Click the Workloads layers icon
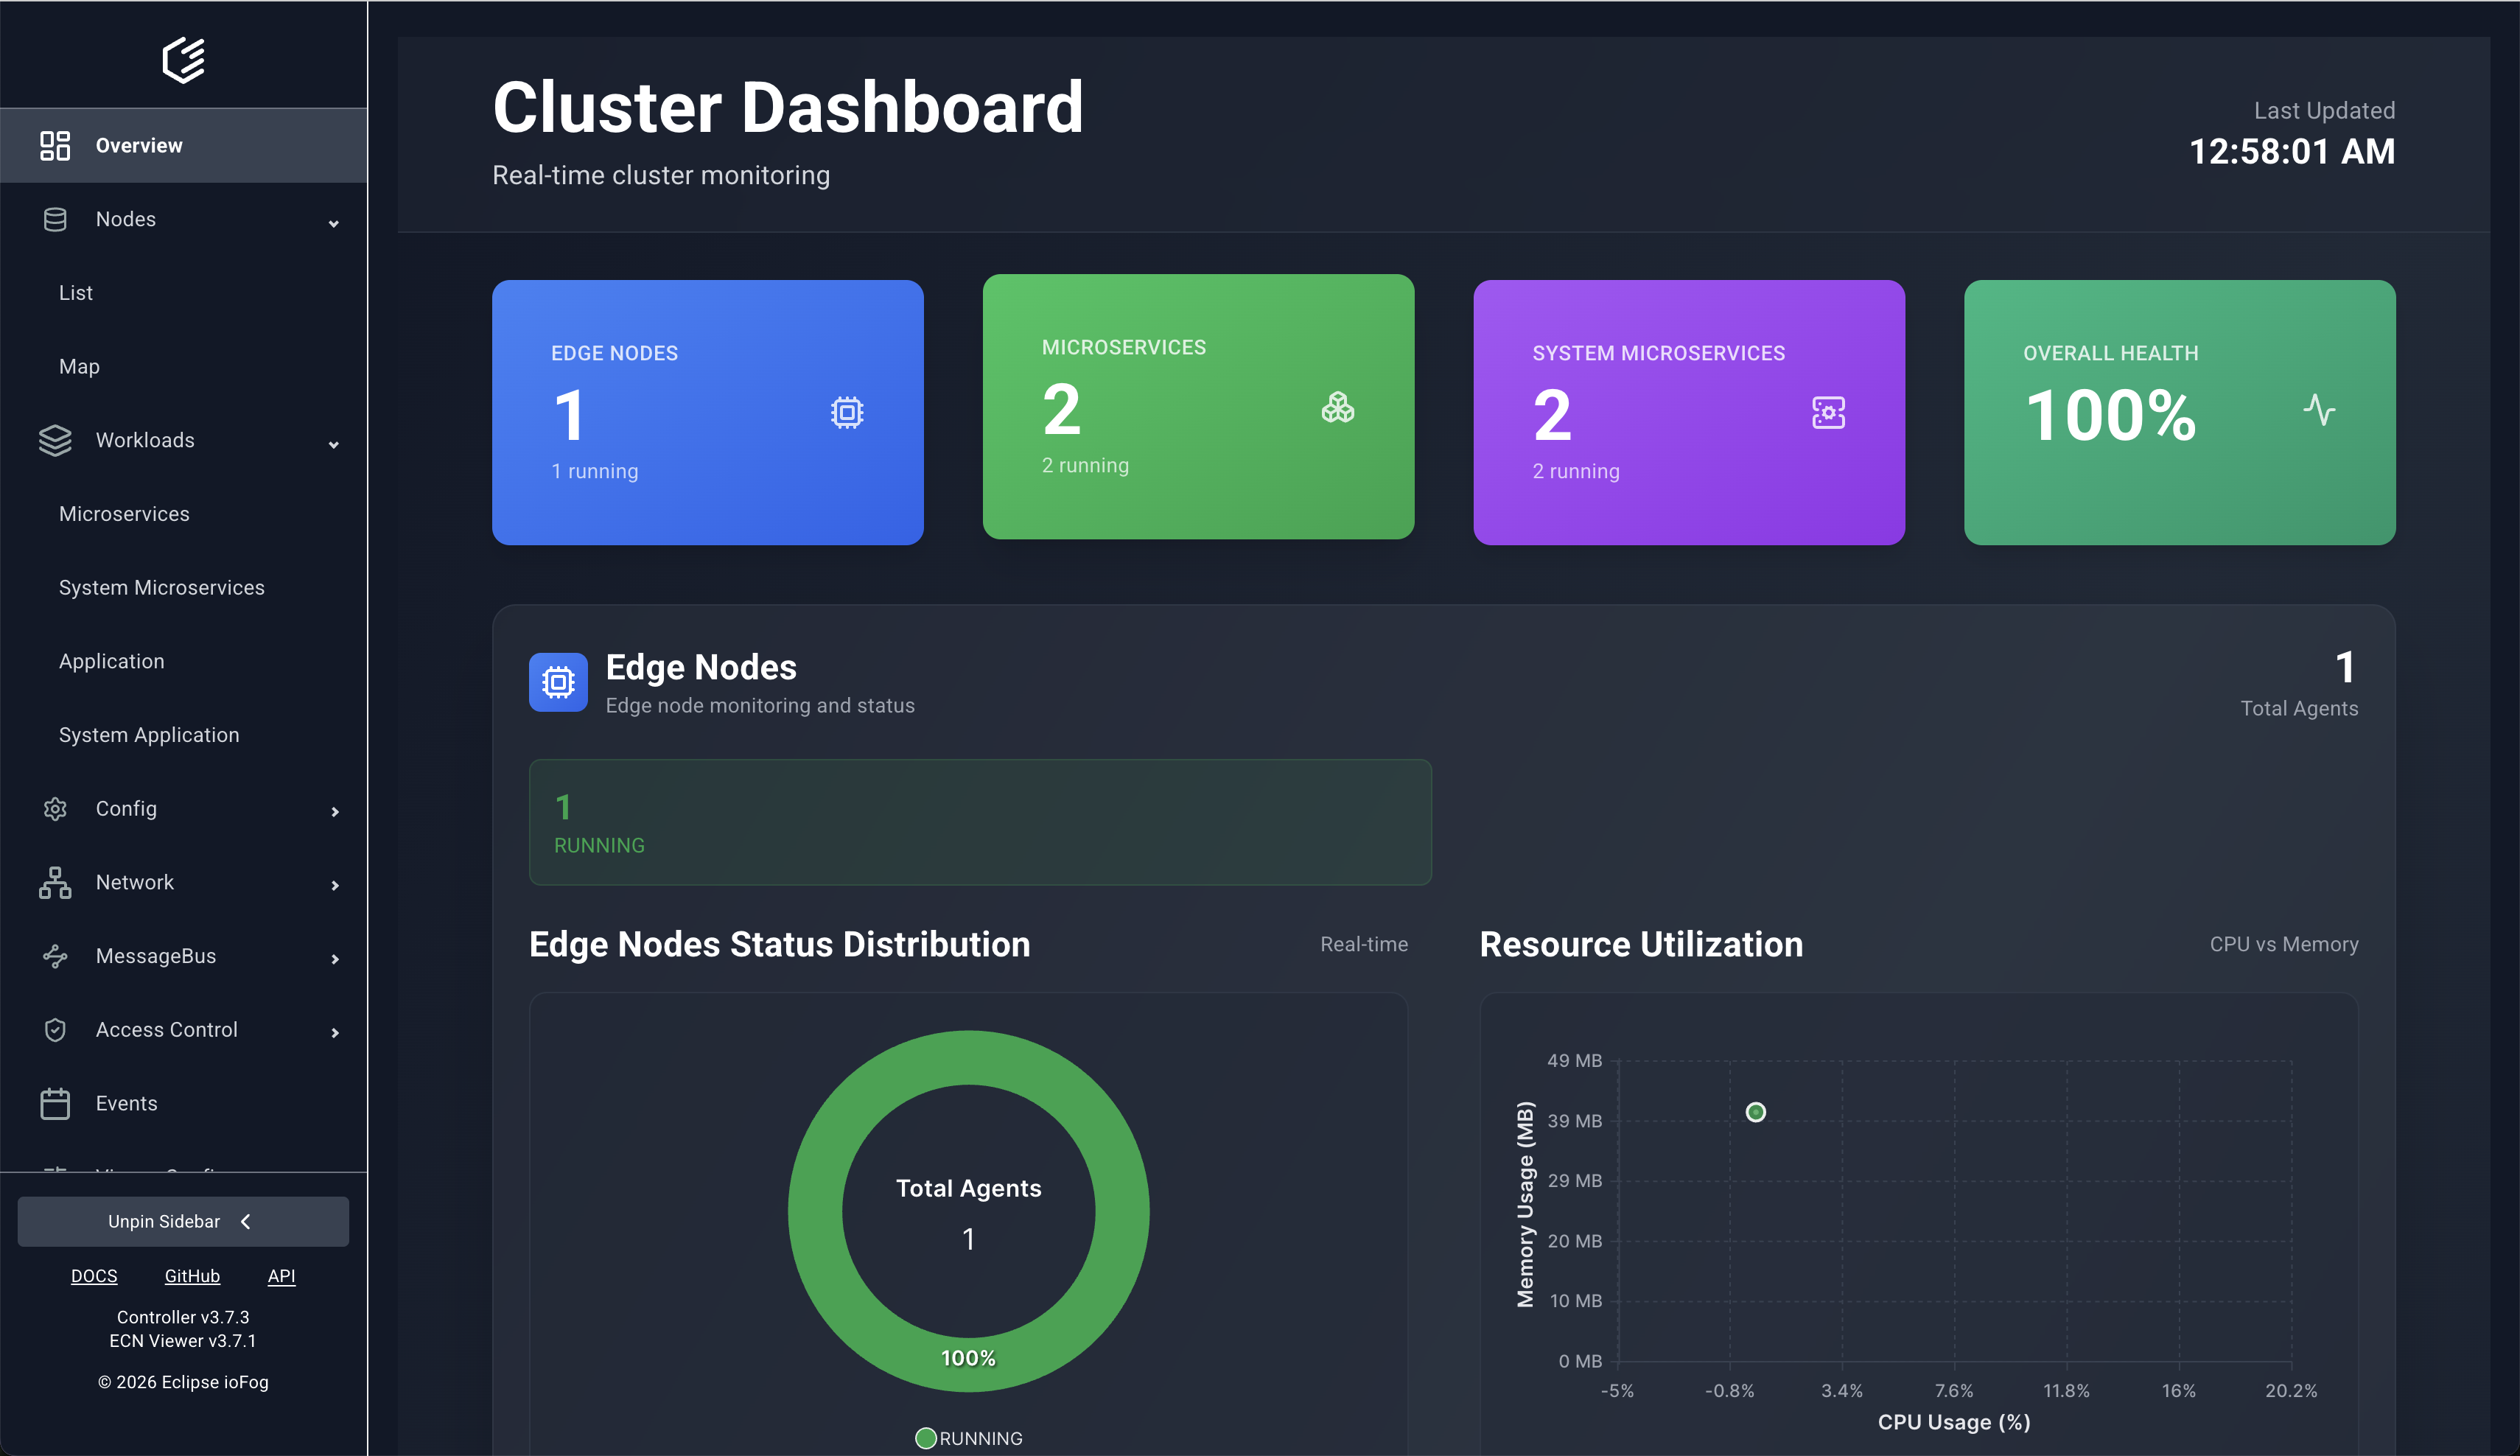Image resolution: width=2520 pixels, height=1456 pixels. (55, 440)
